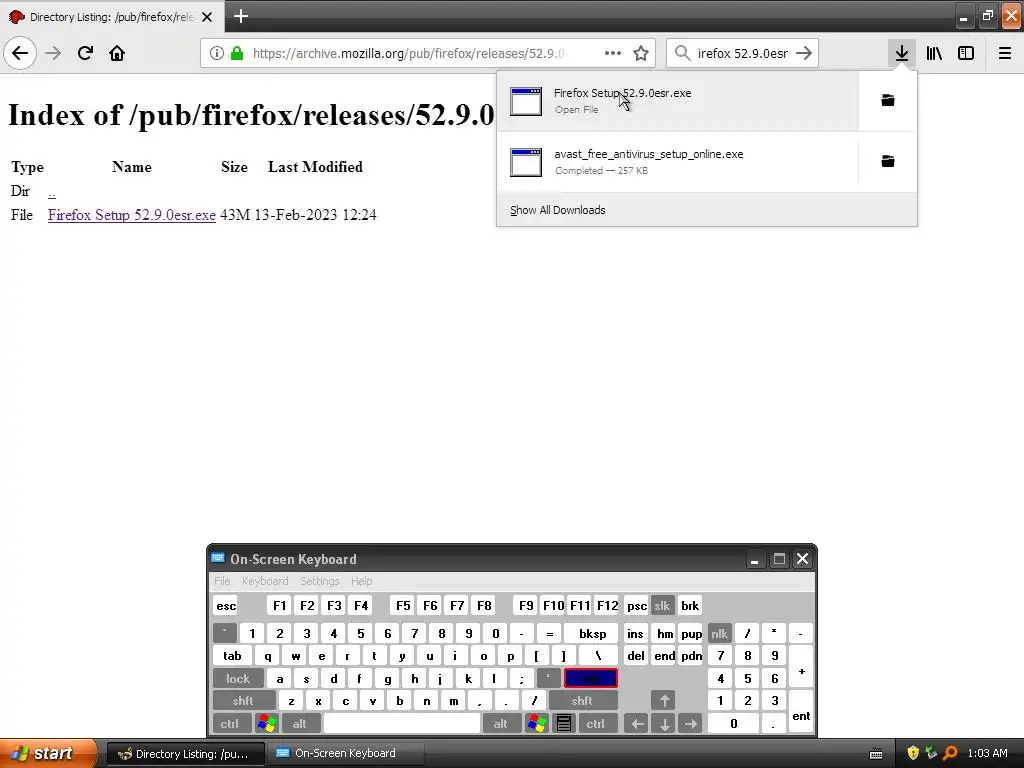Image resolution: width=1024 pixels, height=768 pixels.
Task: Click the green padlock security icon
Action: (x=237, y=53)
